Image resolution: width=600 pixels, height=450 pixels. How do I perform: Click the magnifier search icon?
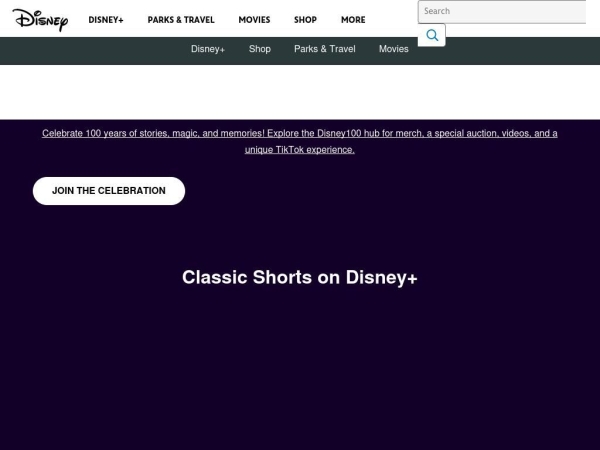click(x=432, y=35)
